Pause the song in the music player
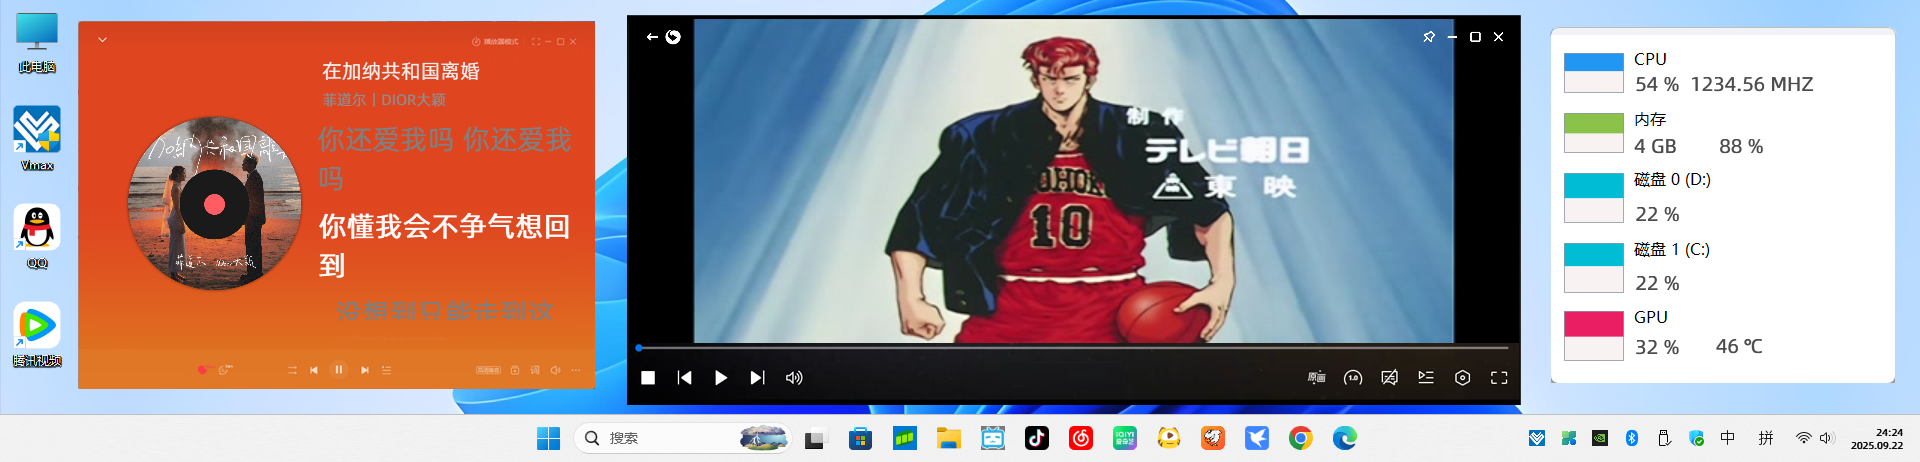Image resolution: width=1920 pixels, height=462 pixels. point(339,370)
